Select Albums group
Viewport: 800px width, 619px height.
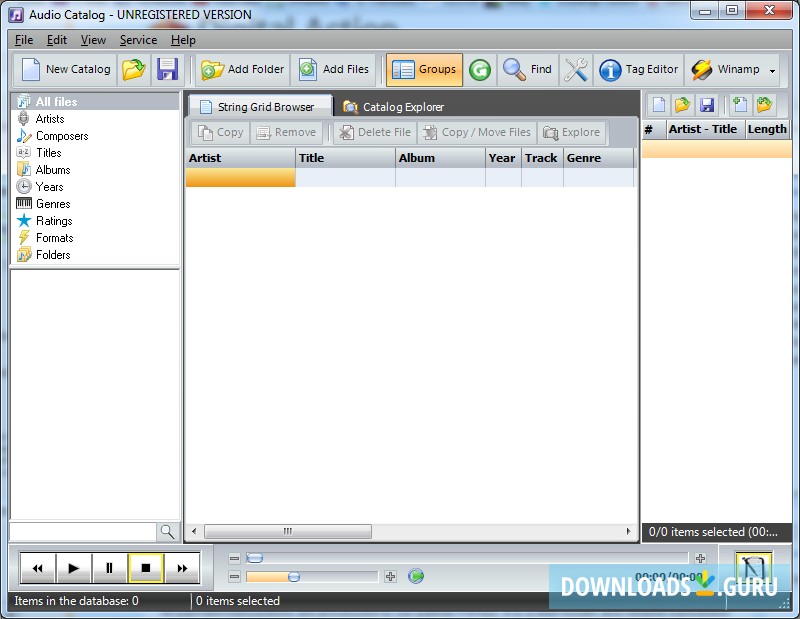[x=53, y=170]
